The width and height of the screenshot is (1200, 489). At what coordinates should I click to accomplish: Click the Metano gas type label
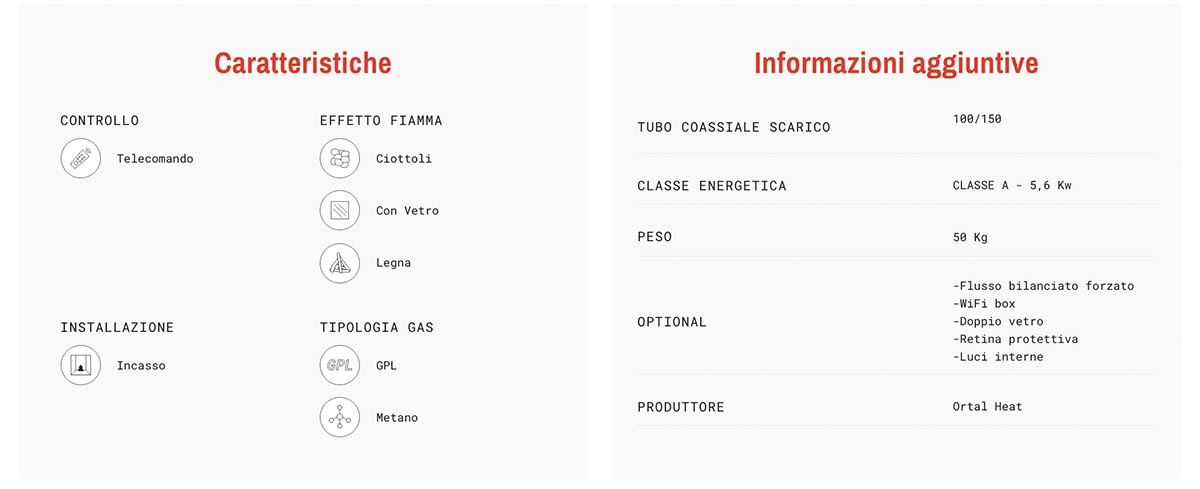click(x=397, y=418)
